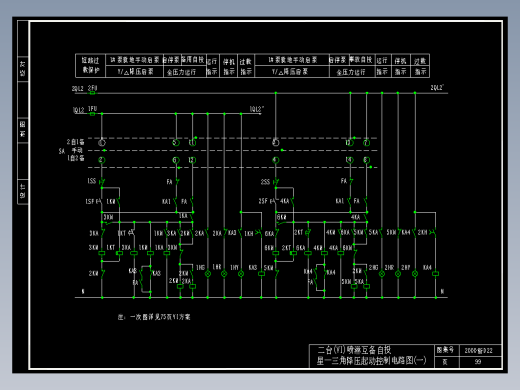Click the 2SF start pushbutton label
The image size is (520, 390).
(x=263, y=201)
